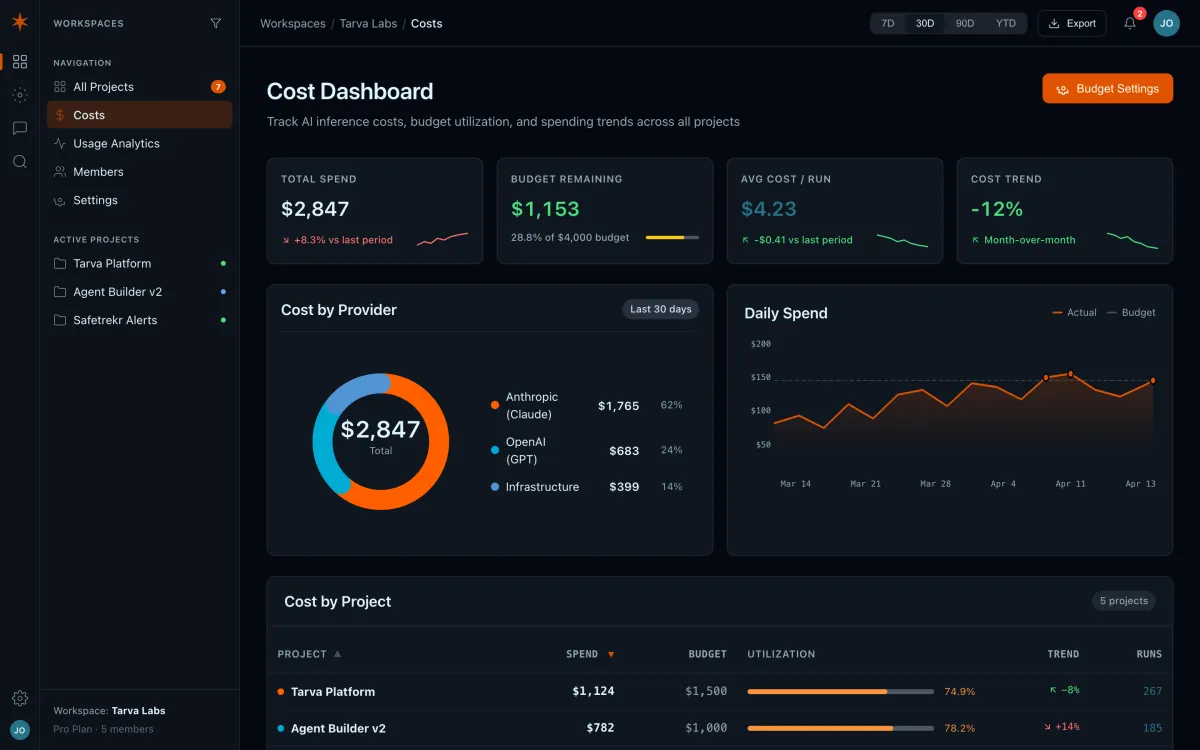Open Settings in navigation

[139, 200]
